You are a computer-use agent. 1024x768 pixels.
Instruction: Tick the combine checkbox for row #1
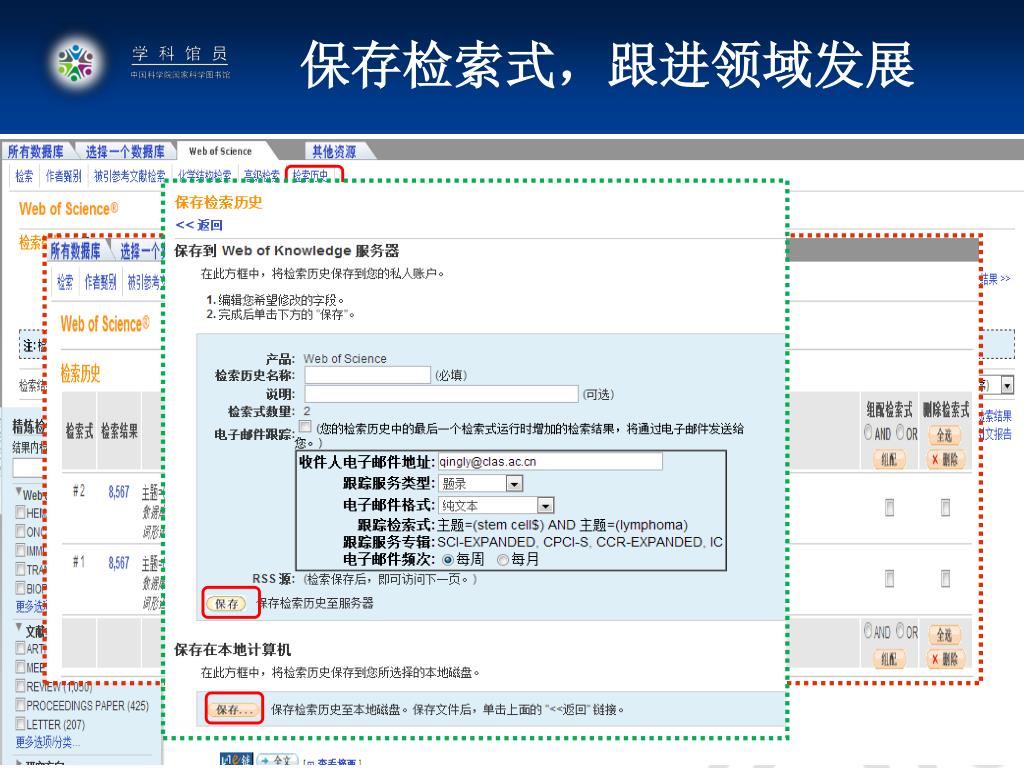click(889, 579)
